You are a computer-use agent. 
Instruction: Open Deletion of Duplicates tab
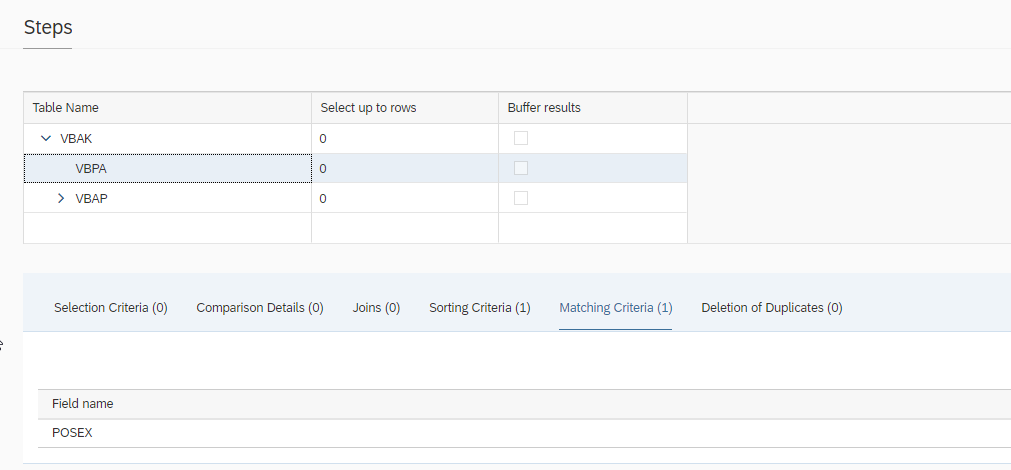[x=771, y=308]
